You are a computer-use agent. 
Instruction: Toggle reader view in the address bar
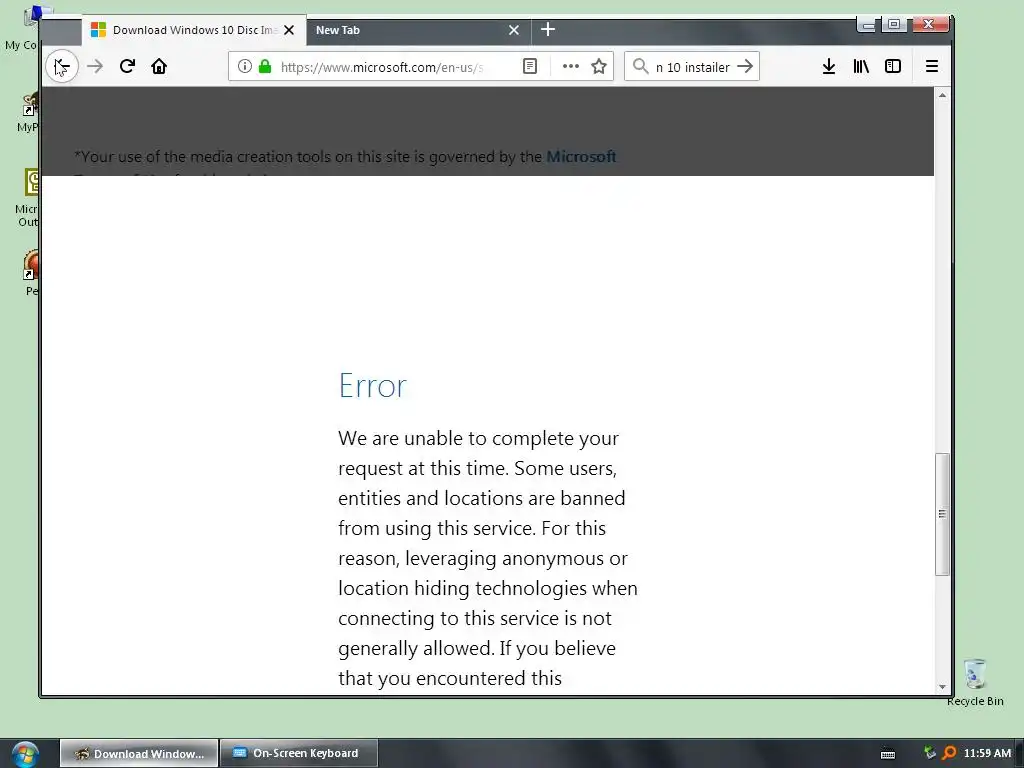(530, 67)
